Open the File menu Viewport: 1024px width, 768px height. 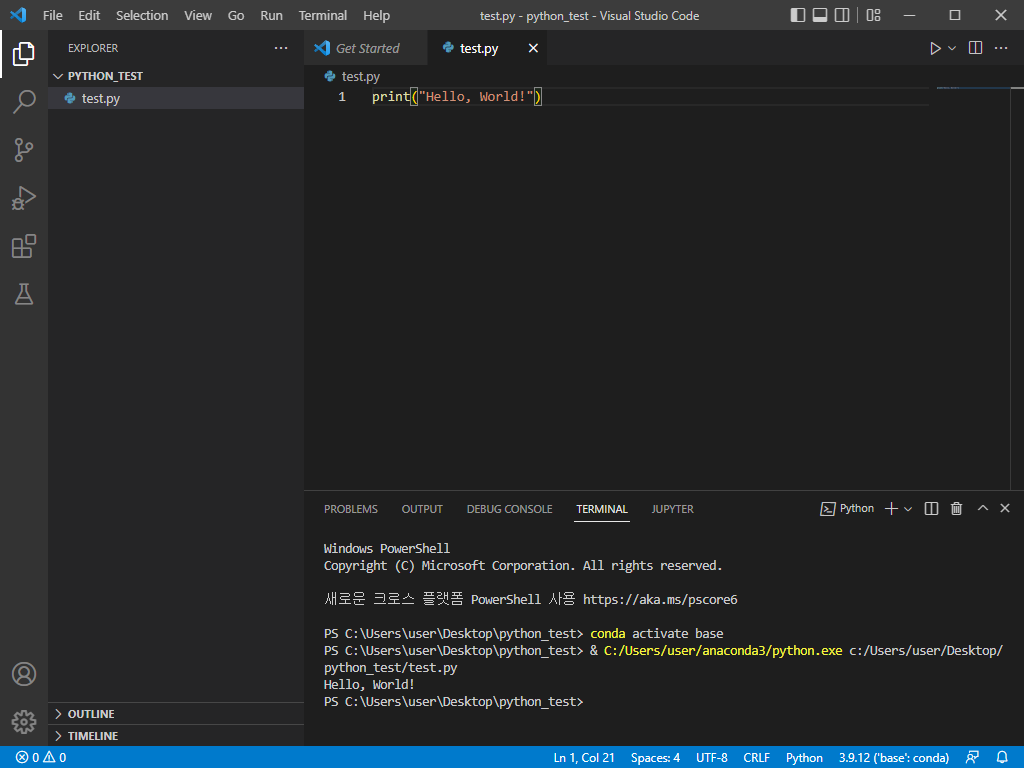[52, 15]
